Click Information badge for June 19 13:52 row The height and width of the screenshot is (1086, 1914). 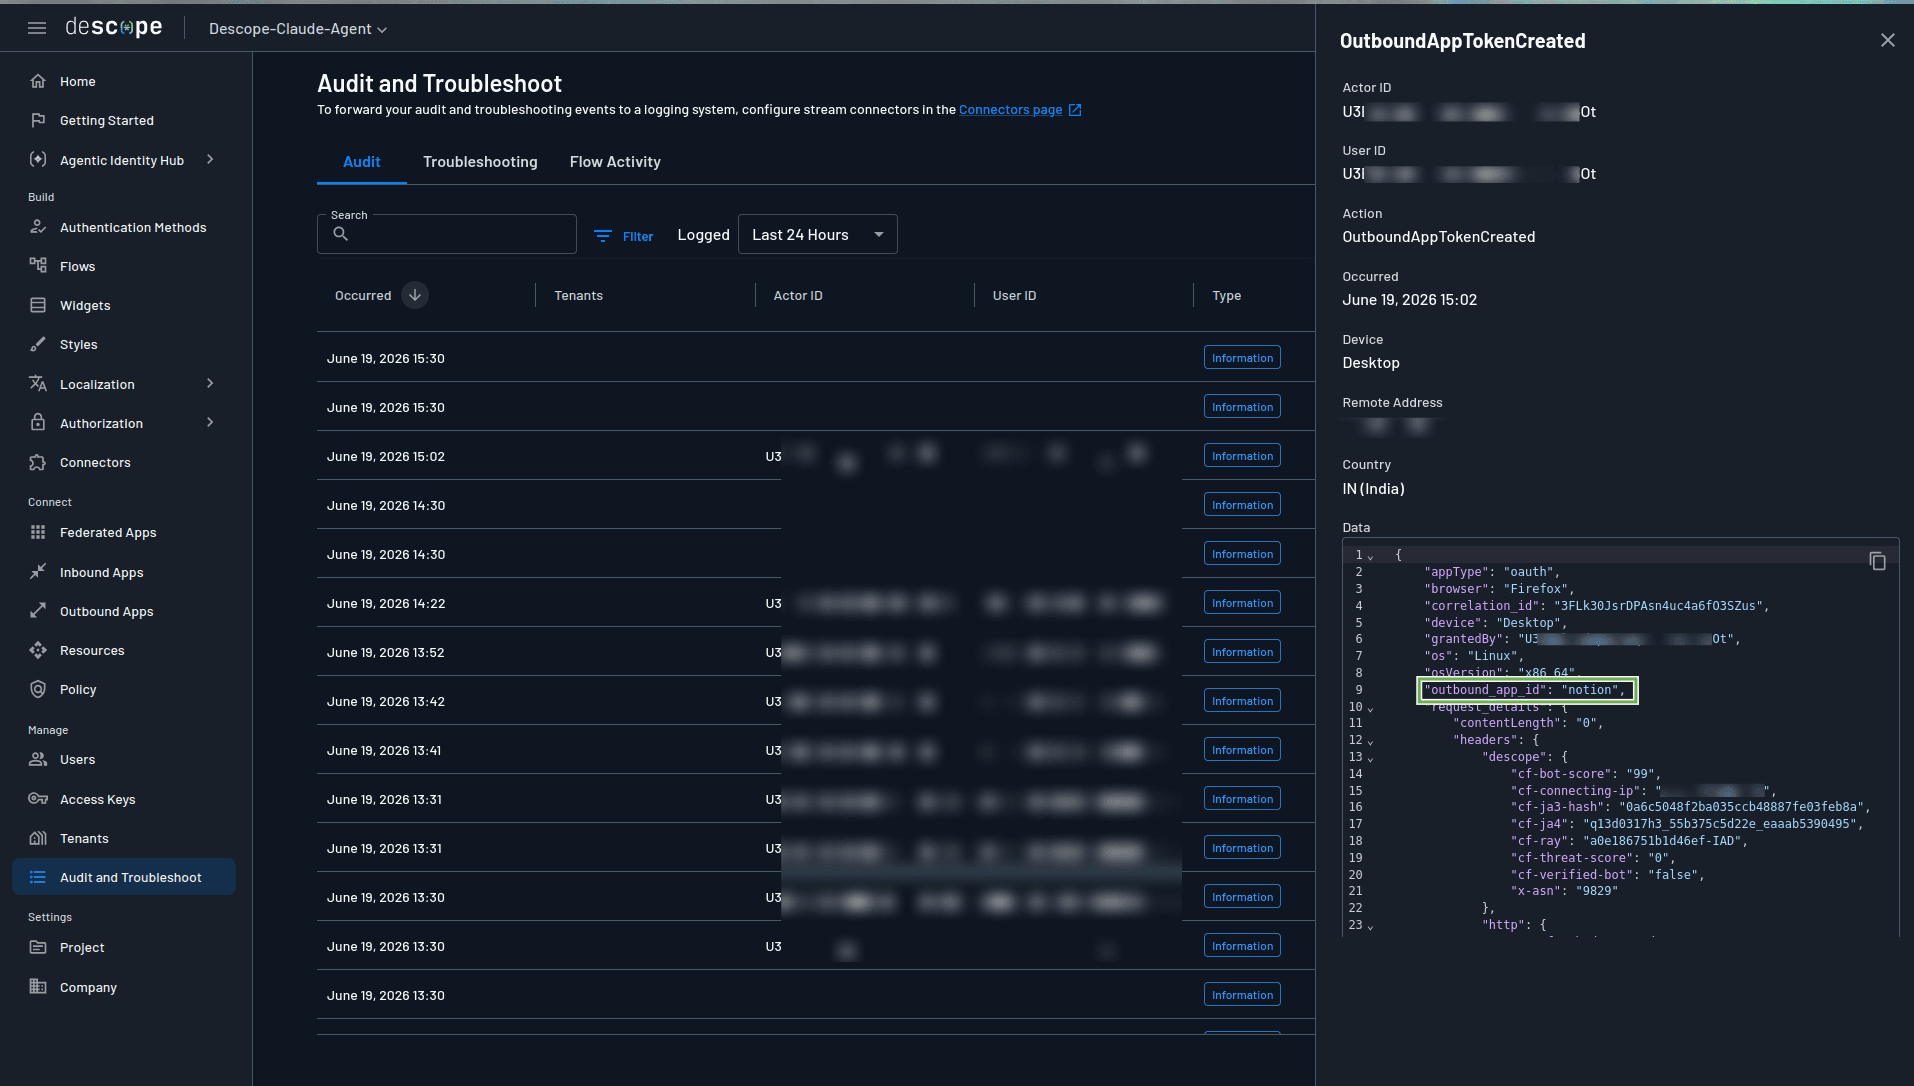(x=1242, y=652)
